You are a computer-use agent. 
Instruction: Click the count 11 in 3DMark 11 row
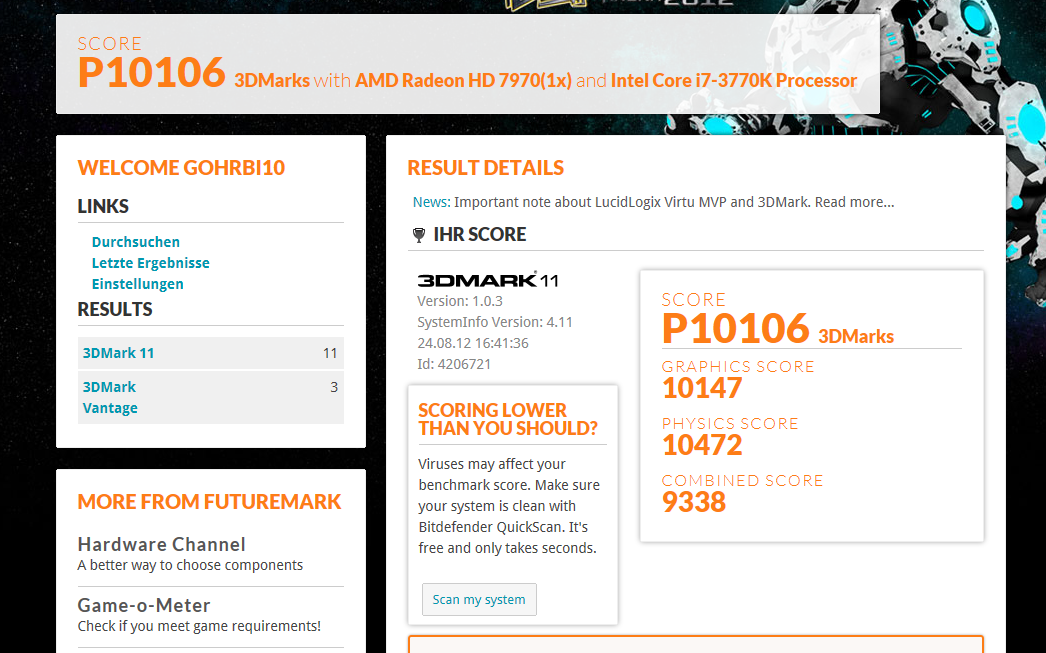pos(330,353)
